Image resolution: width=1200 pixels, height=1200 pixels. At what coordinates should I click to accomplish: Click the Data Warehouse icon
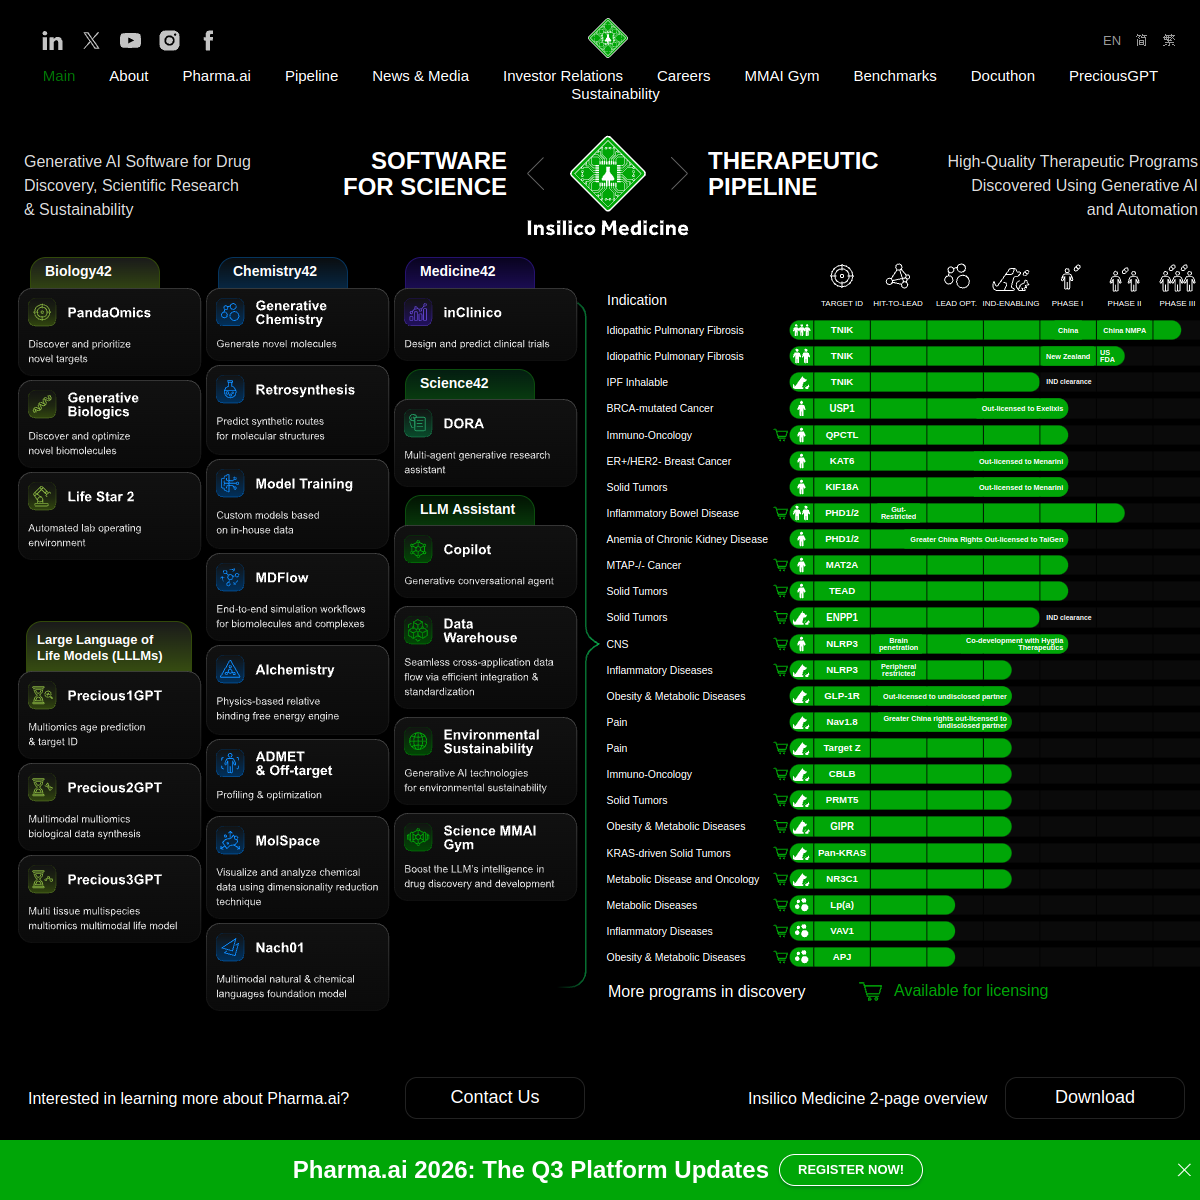[x=418, y=631]
